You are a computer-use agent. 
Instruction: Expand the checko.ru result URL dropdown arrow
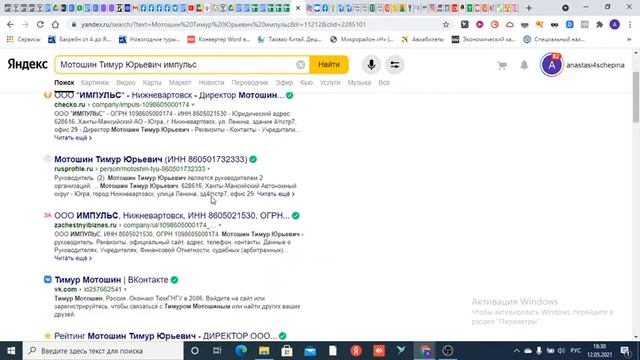point(193,105)
